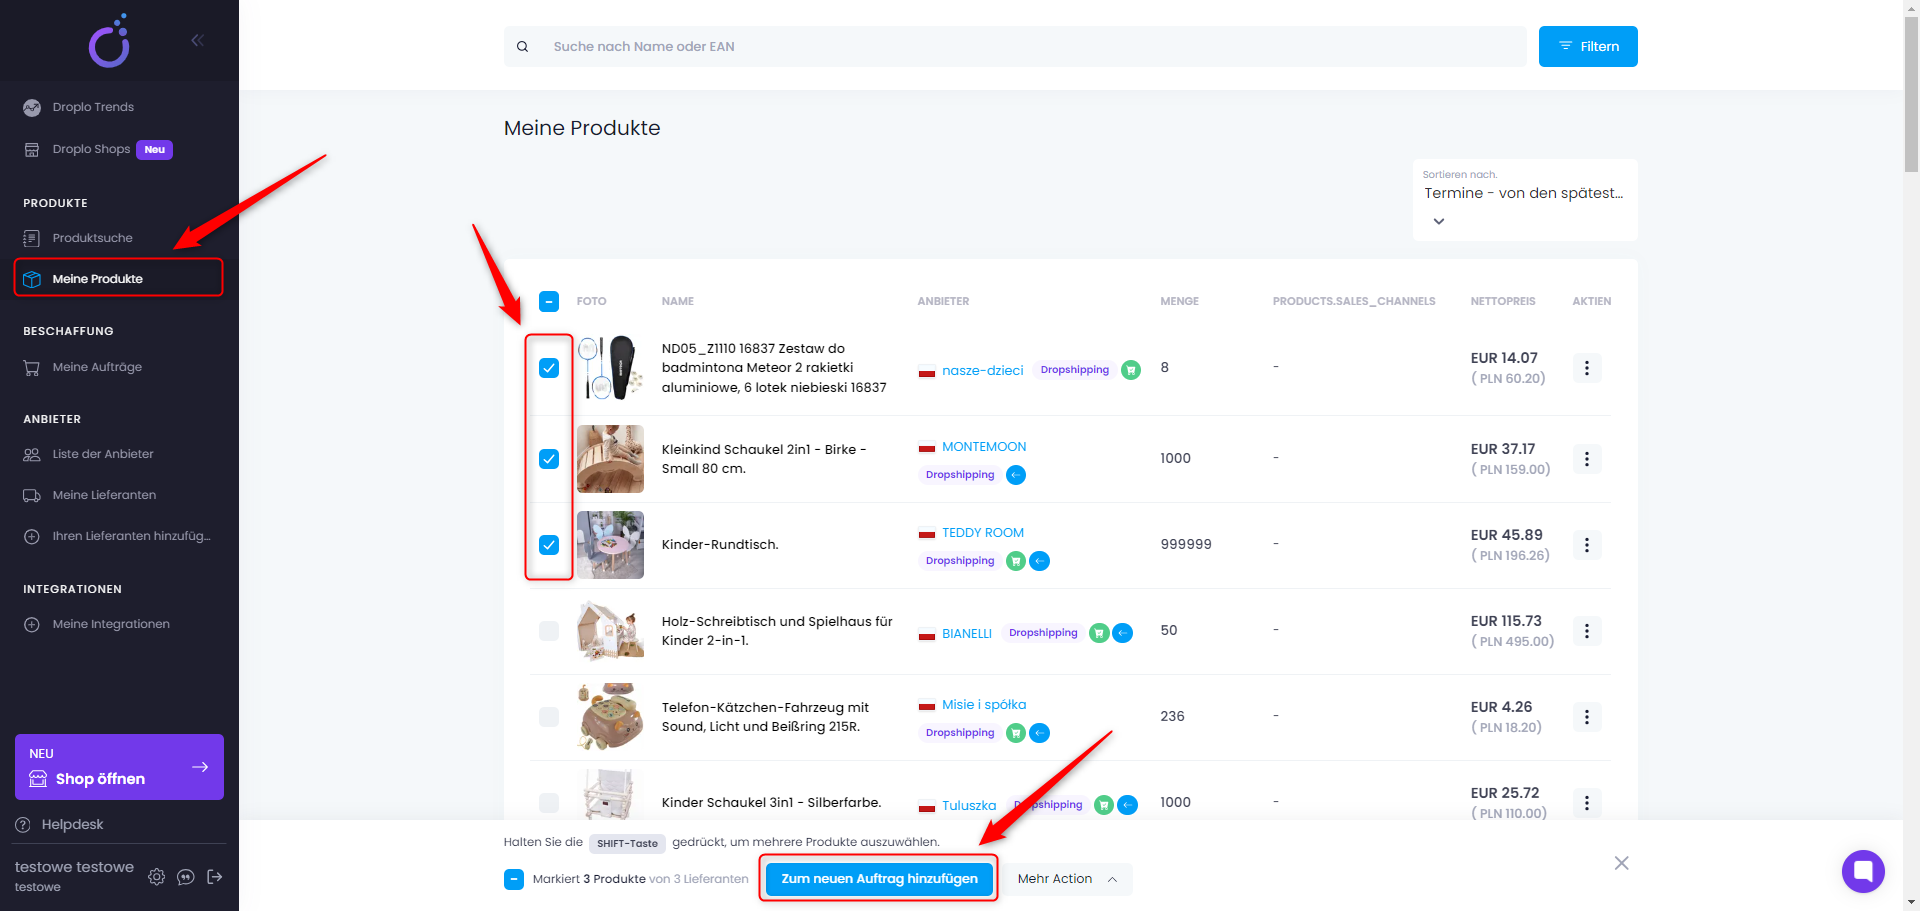Click the green cart icon for Tuluszka

click(1104, 805)
